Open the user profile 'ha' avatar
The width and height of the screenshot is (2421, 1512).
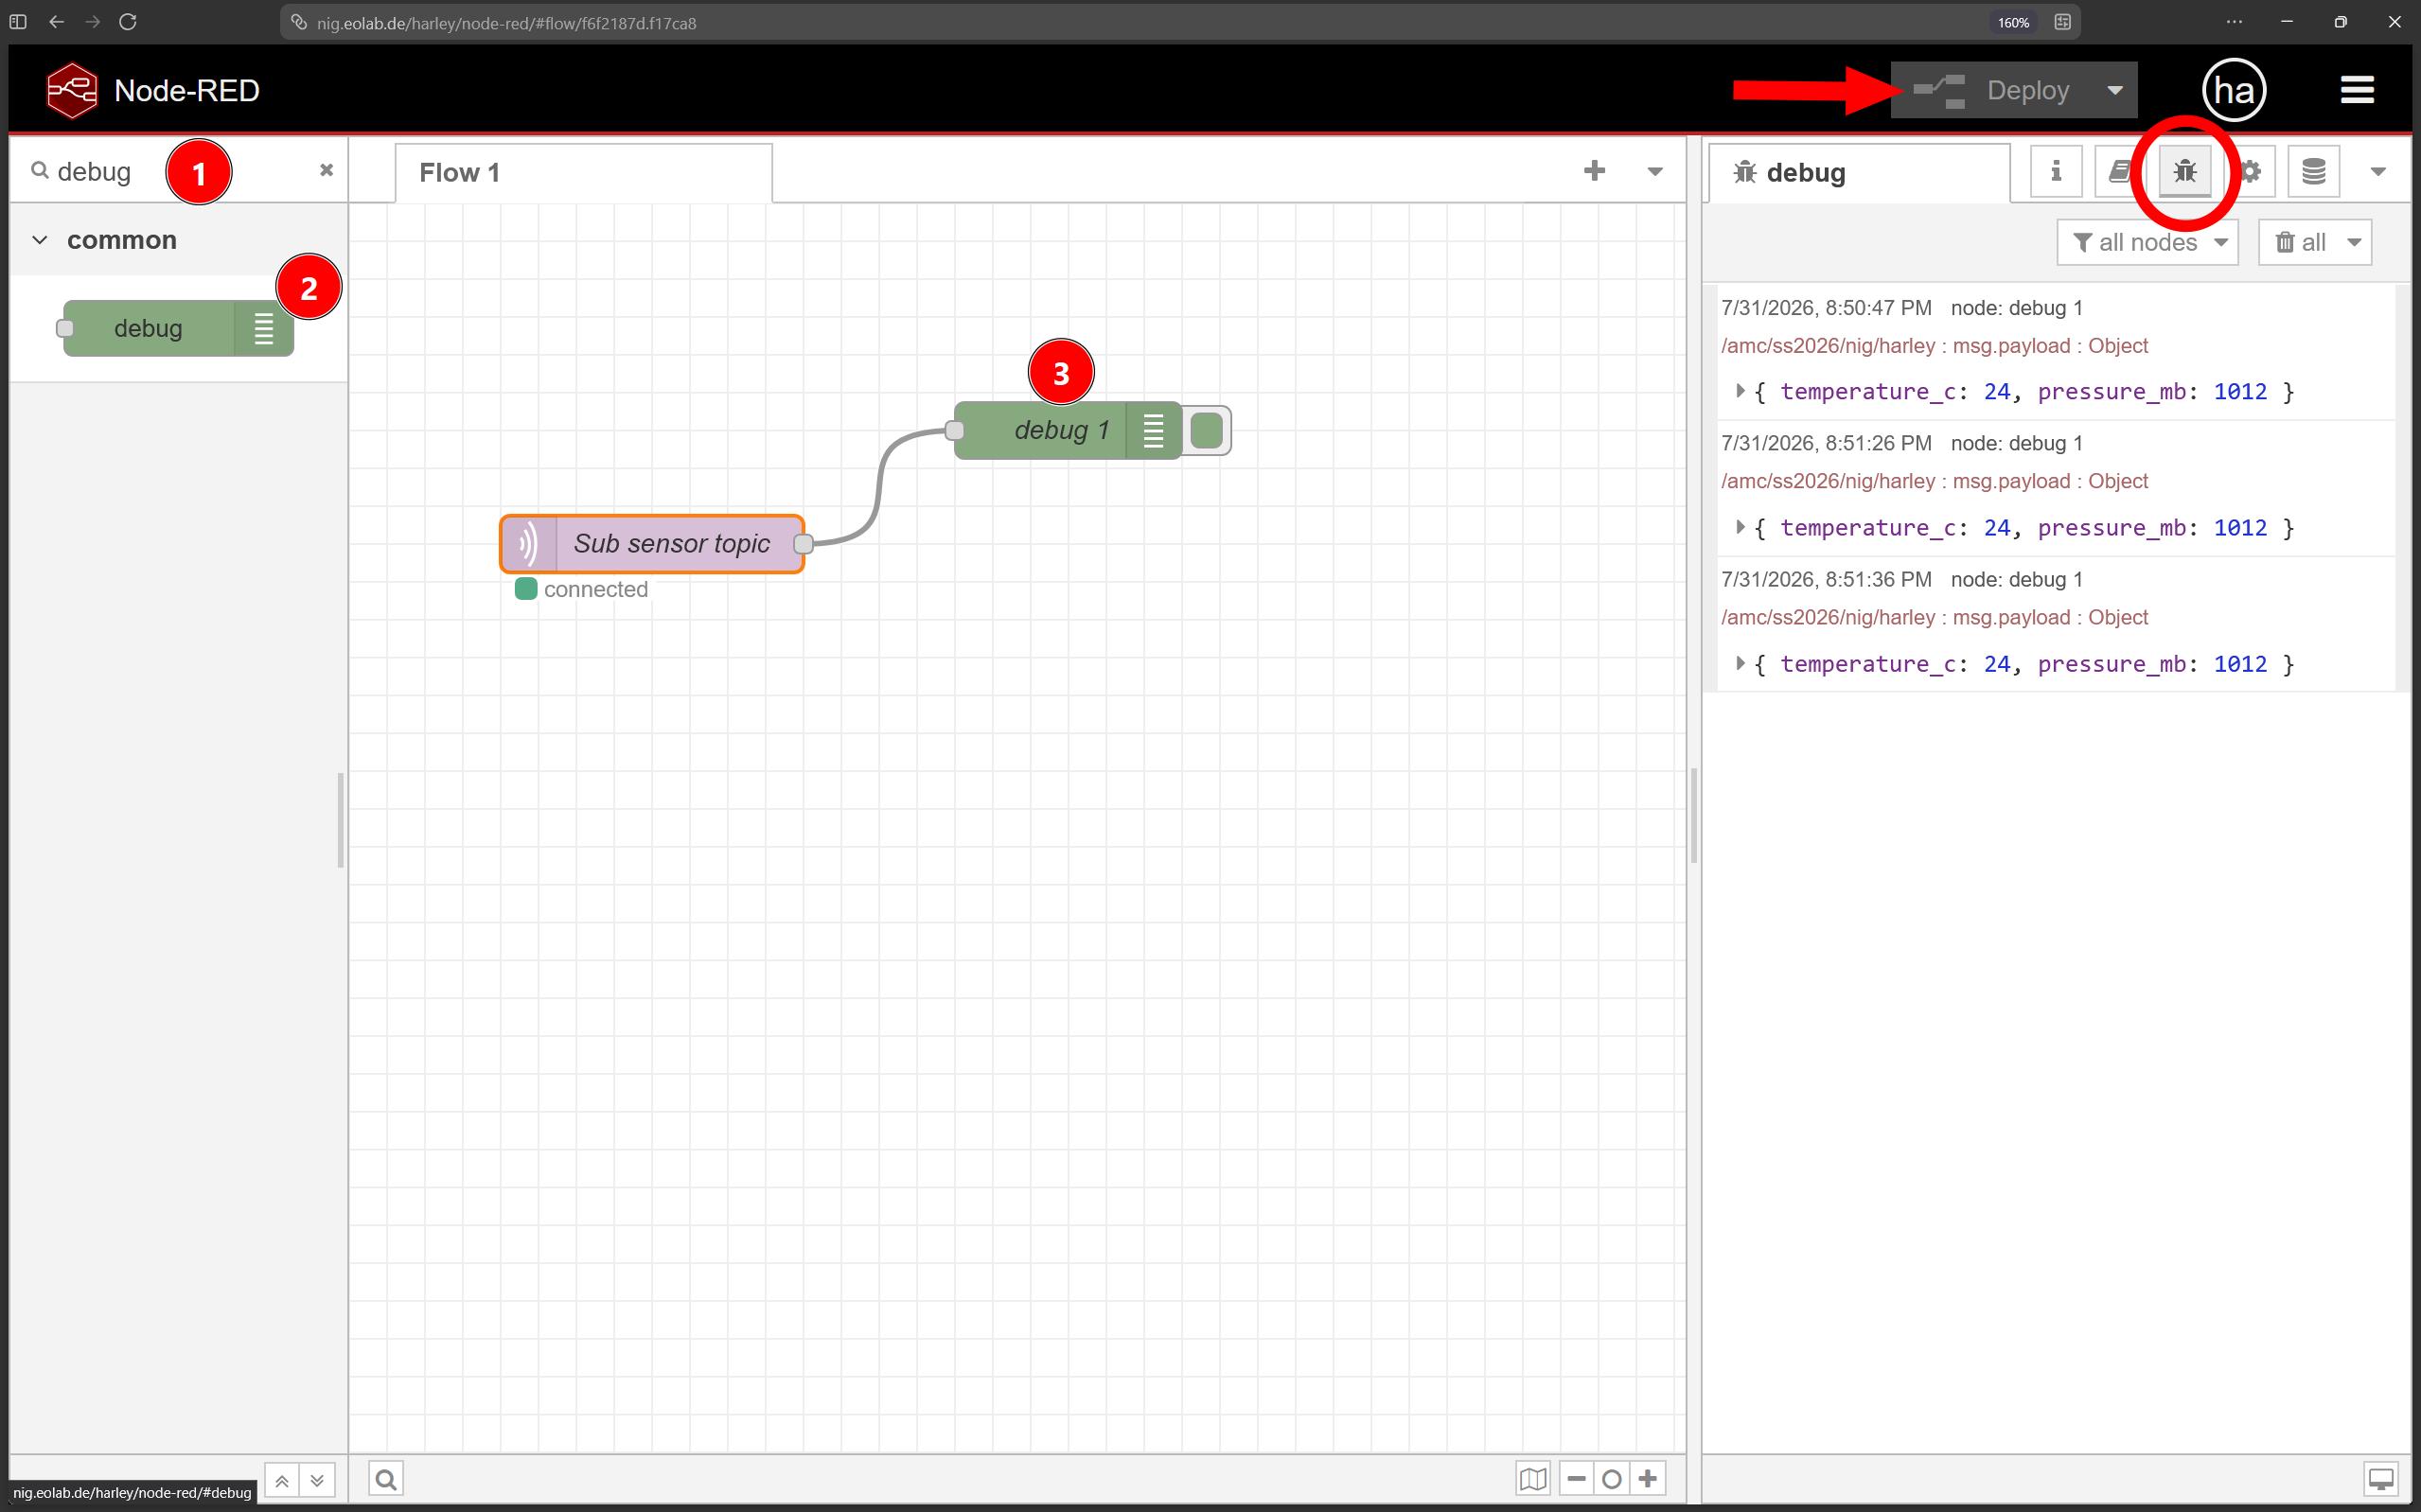click(2234, 90)
